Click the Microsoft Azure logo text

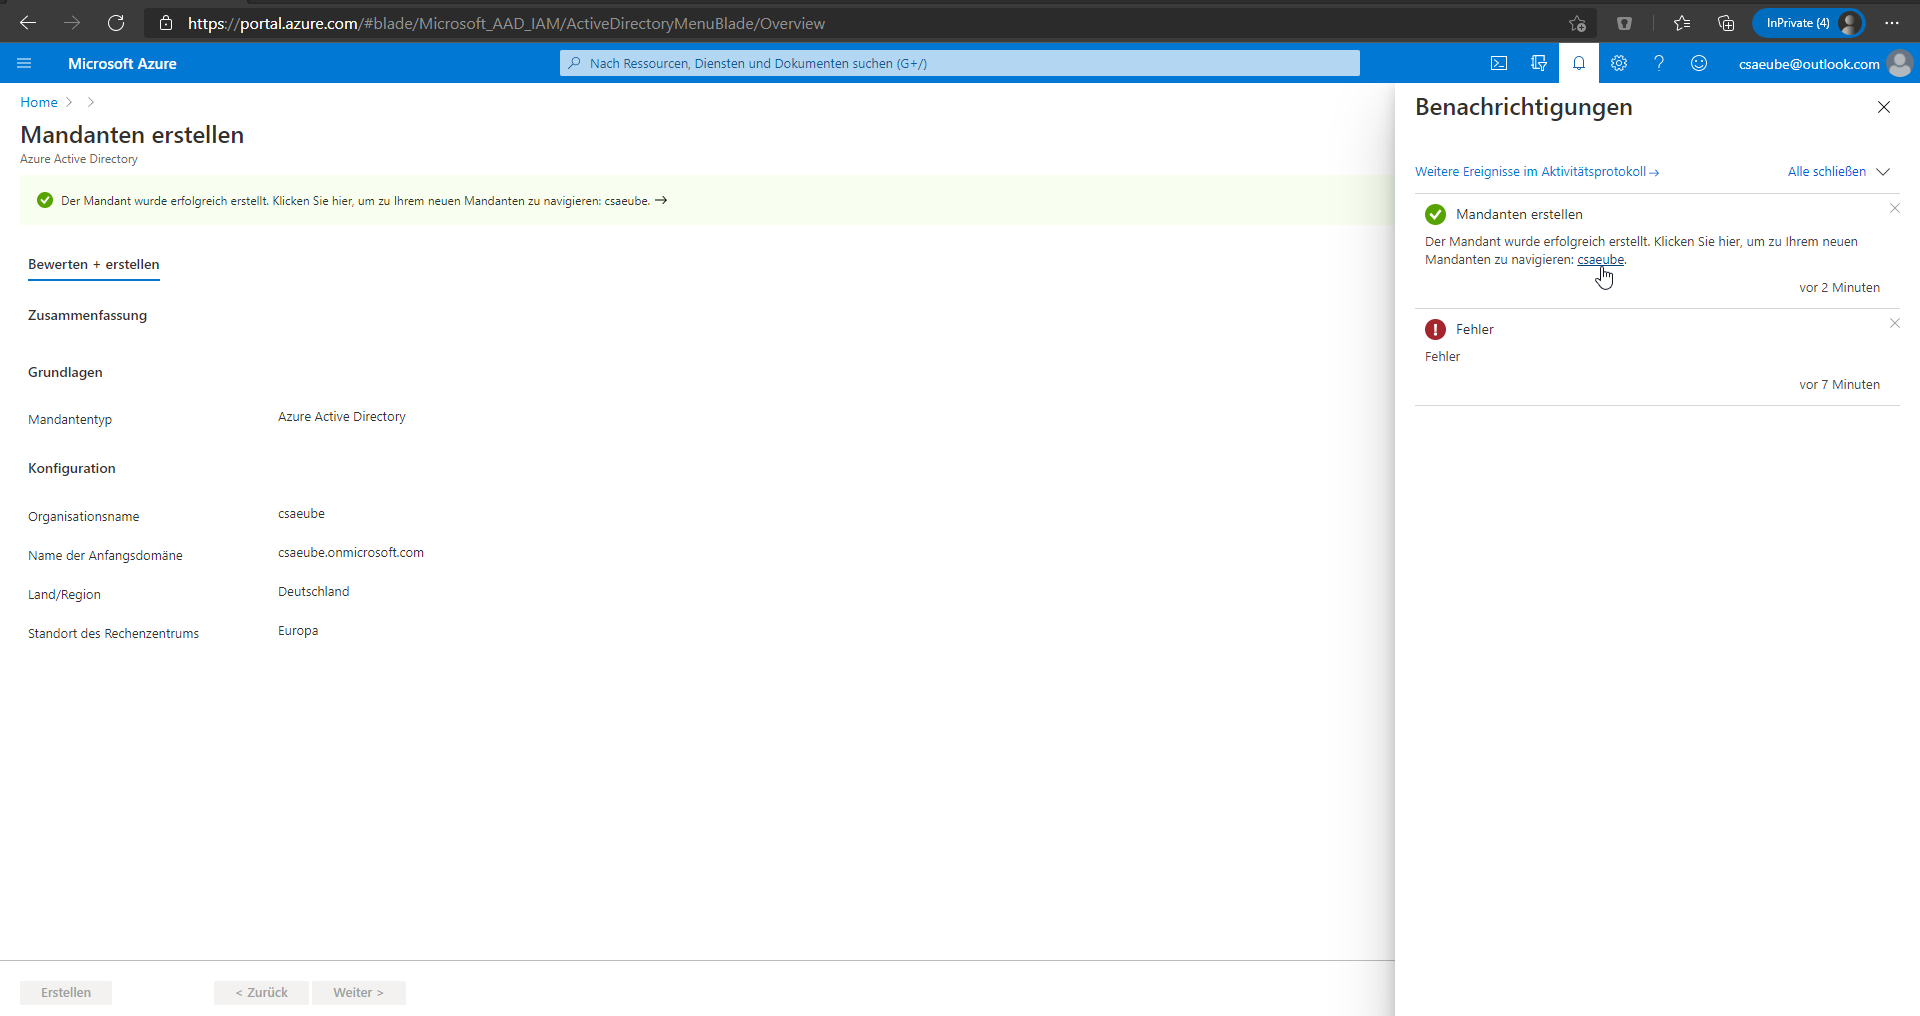tap(122, 63)
